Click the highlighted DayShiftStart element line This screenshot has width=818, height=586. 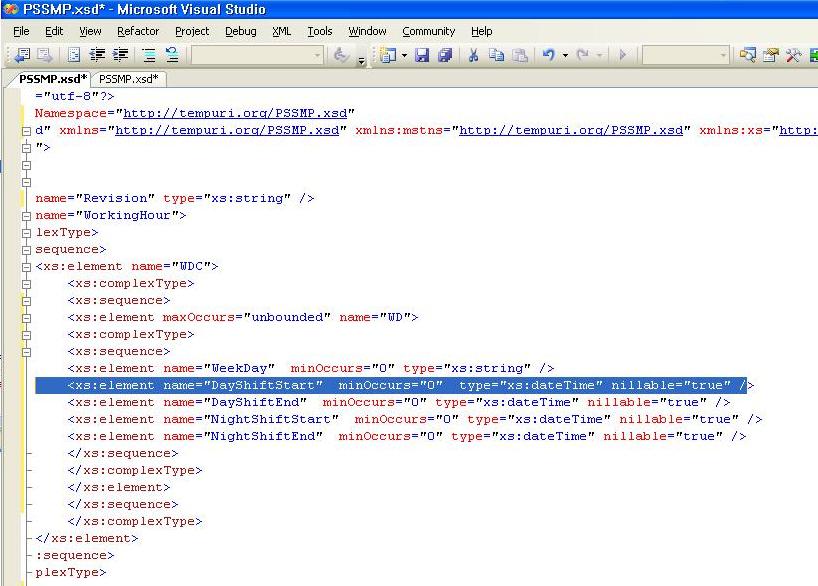coord(395,386)
